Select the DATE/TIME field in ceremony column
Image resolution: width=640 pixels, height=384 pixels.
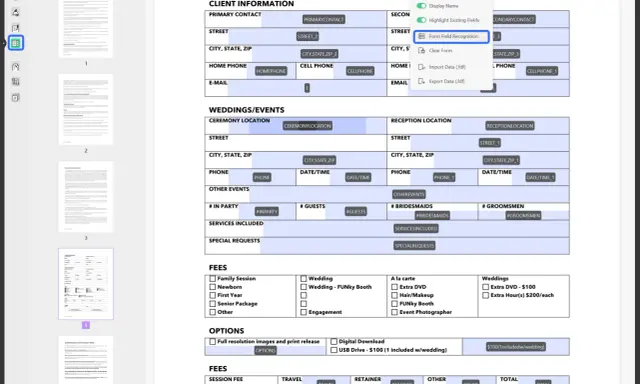click(358, 177)
